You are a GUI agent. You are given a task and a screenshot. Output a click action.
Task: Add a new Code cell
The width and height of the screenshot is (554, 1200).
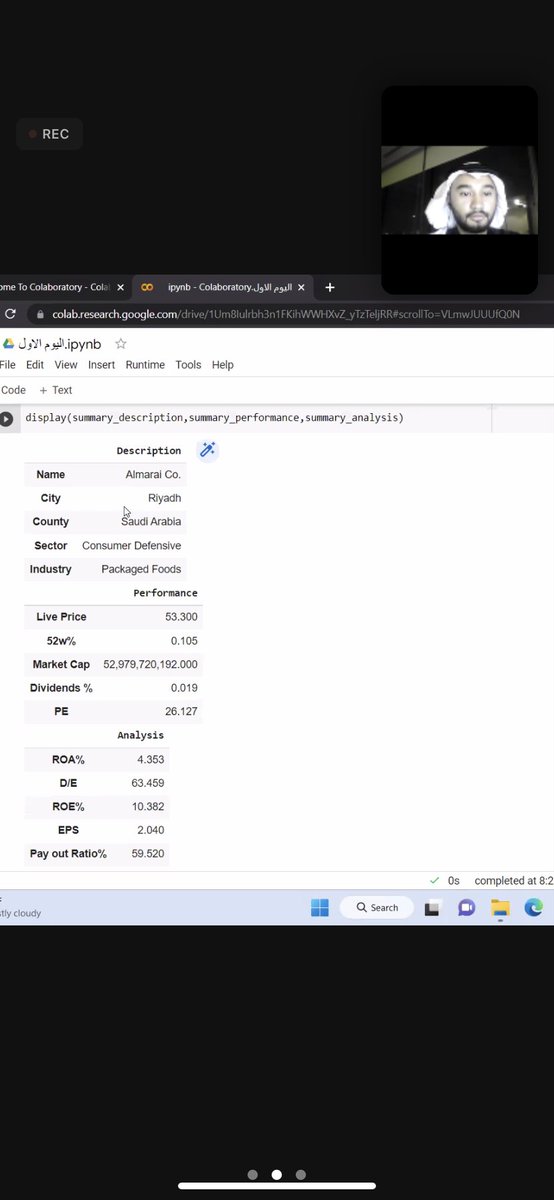[x=13, y=390]
